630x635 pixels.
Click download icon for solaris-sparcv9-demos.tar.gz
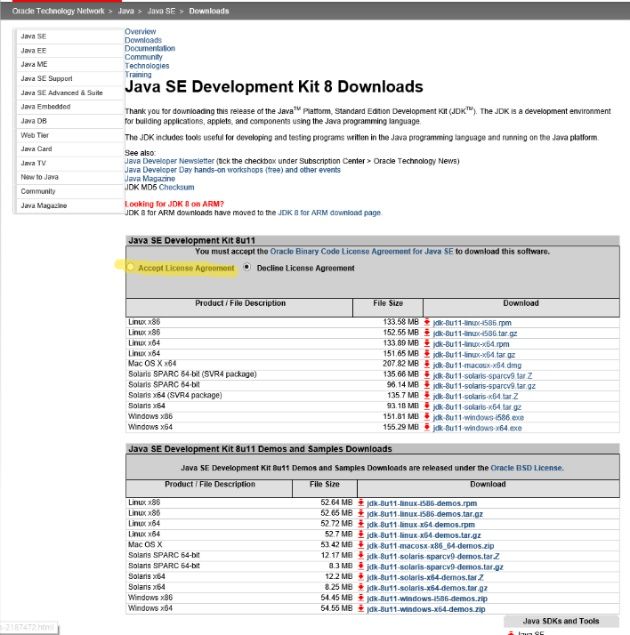tap(361, 566)
